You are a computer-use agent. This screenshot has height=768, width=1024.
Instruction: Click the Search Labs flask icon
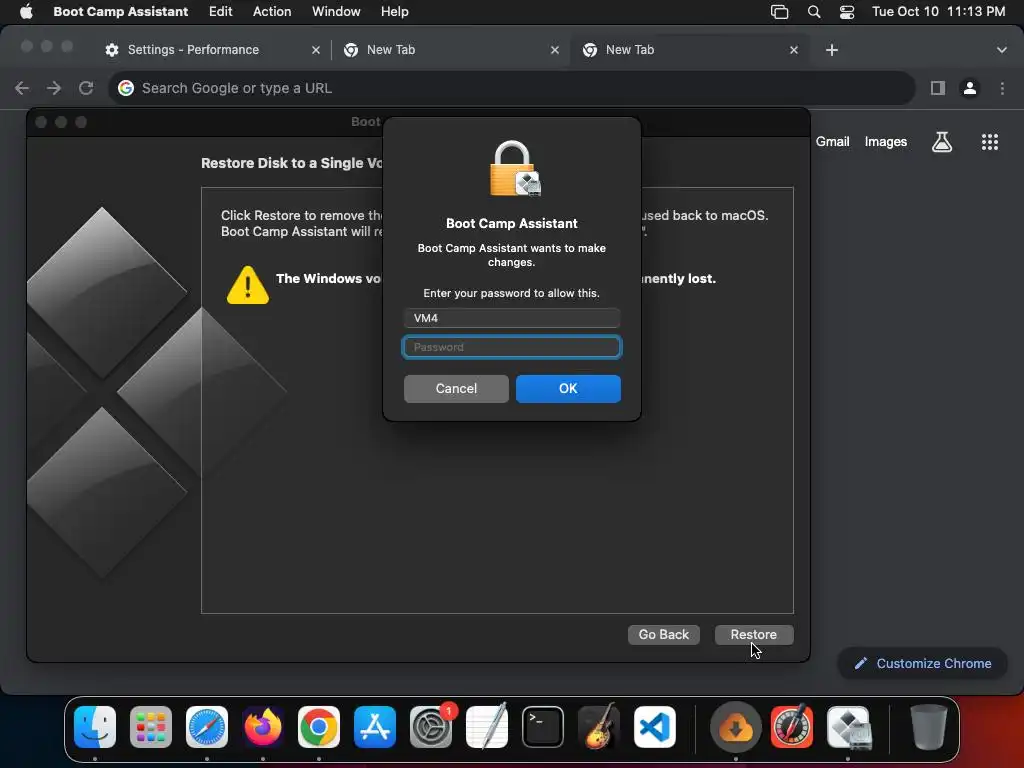pos(942,142)
